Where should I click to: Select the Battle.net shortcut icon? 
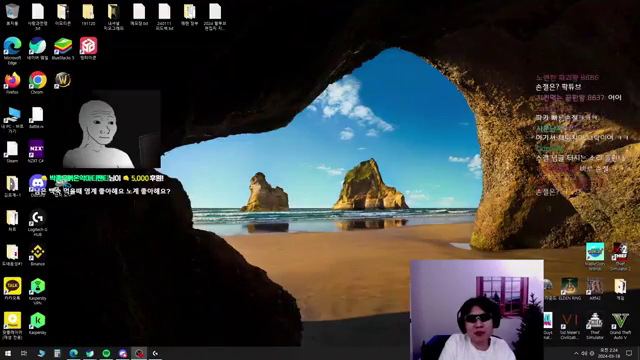pyautogui.click(x=37, y=118)
